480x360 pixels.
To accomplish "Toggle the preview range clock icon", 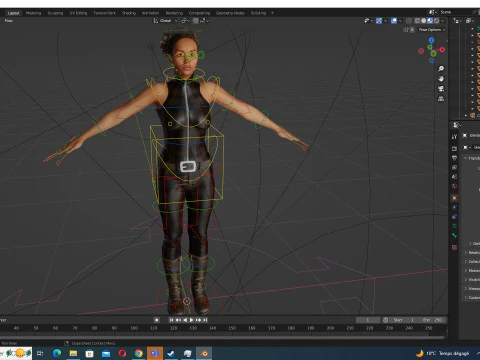I will click(386, 320).
